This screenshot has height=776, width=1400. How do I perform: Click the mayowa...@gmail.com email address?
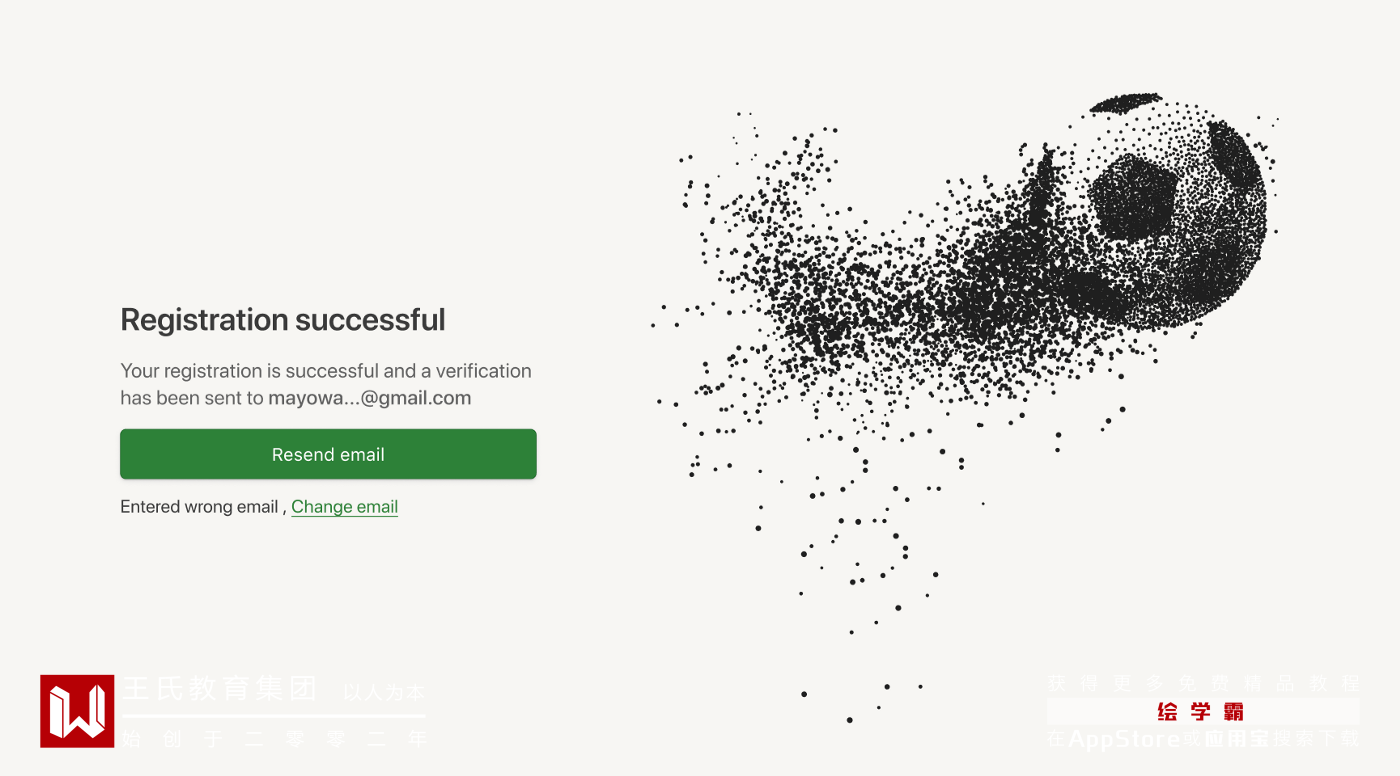coord(369,398)
